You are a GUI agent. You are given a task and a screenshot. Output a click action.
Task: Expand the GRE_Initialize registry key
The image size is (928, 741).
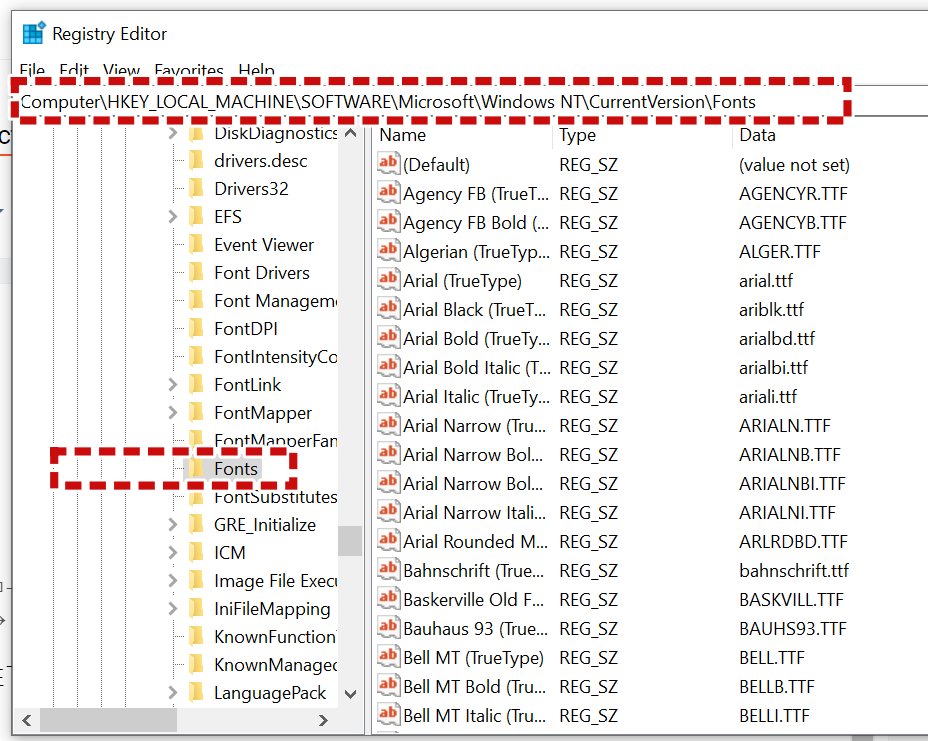172,524
